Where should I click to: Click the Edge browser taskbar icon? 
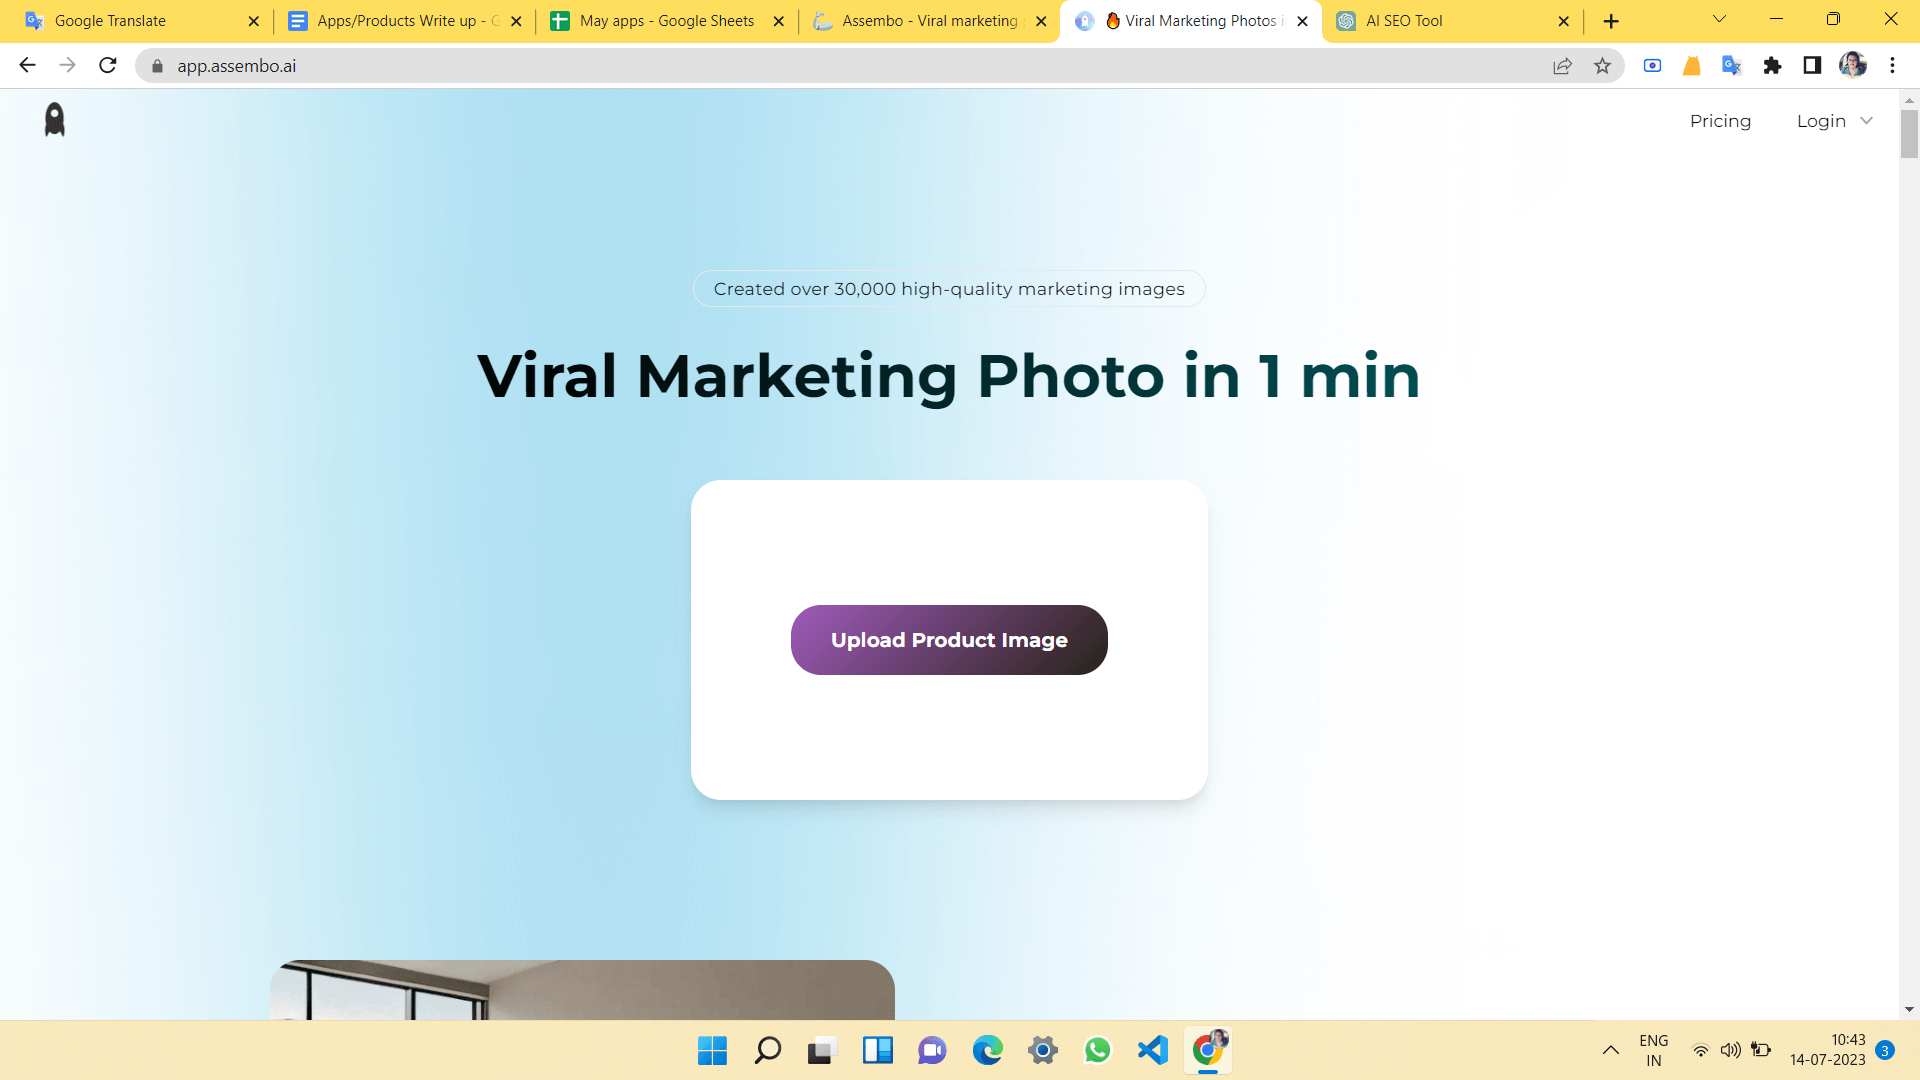point(986,1051)
